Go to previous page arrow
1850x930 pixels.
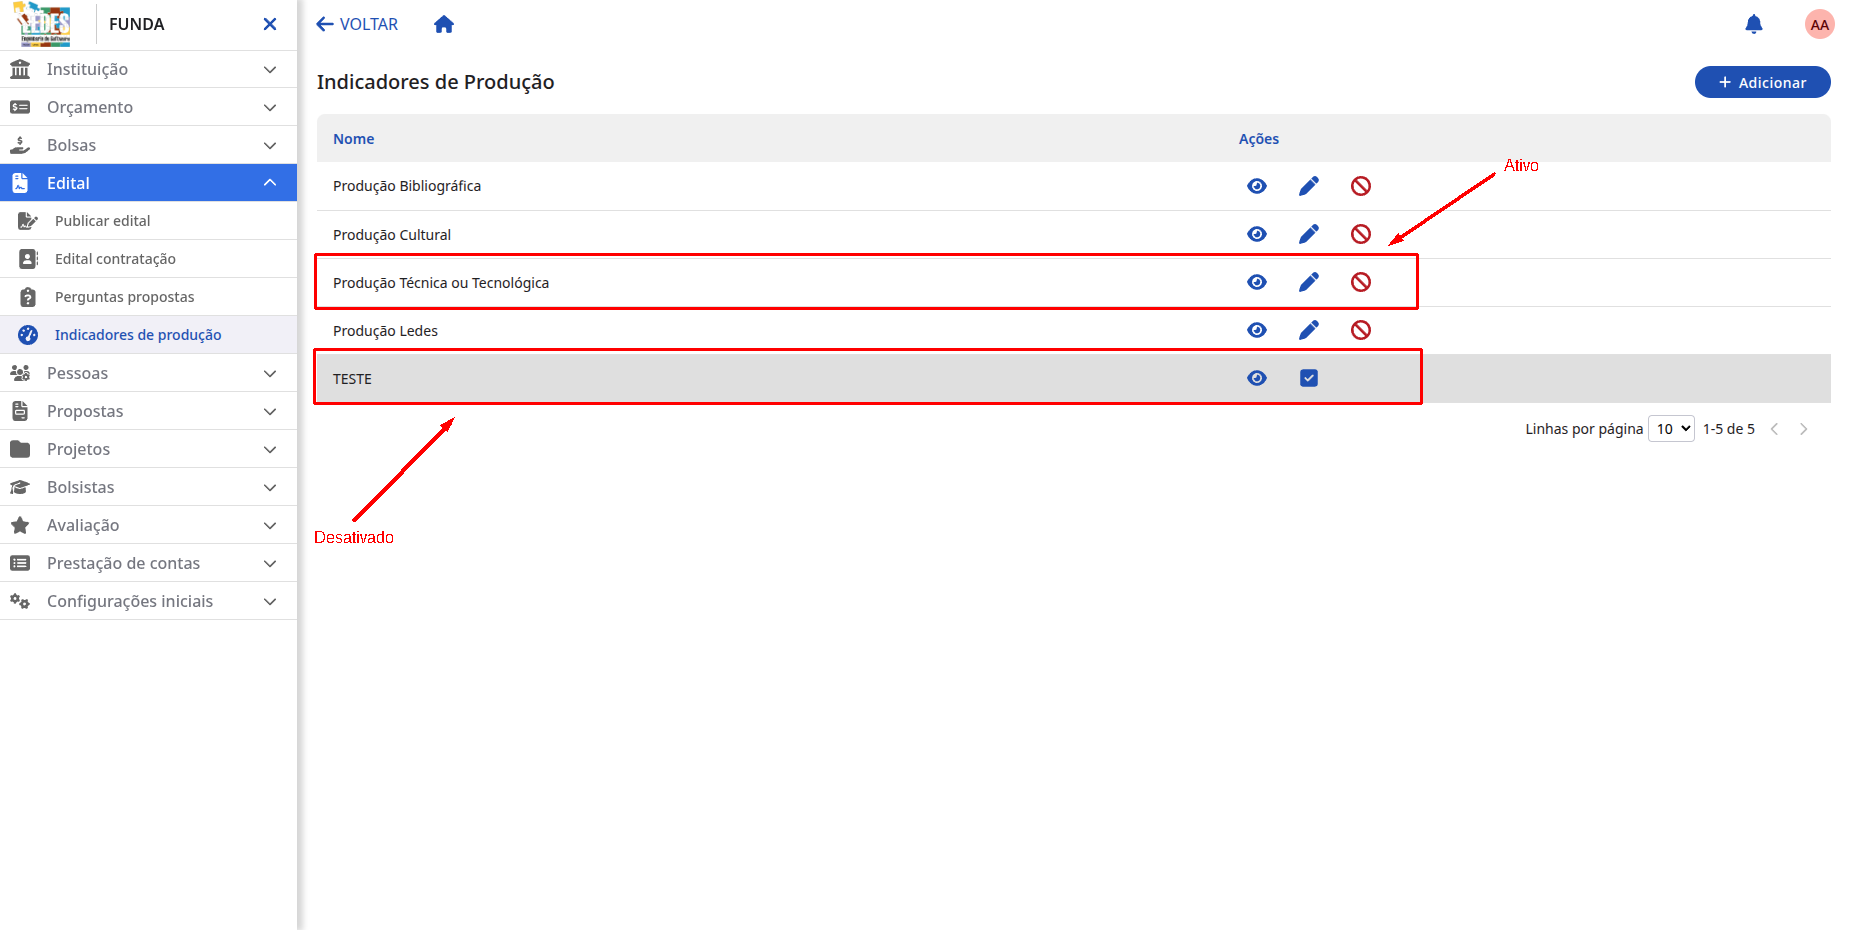coord(1775,429)
